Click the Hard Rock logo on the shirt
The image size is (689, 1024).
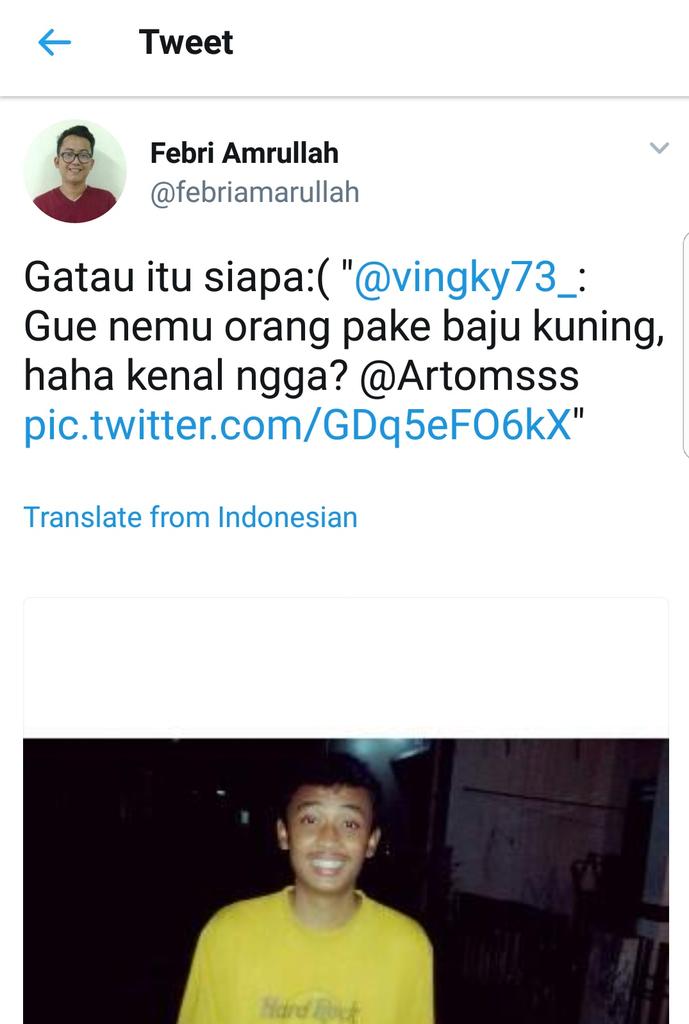point(311,1006)
